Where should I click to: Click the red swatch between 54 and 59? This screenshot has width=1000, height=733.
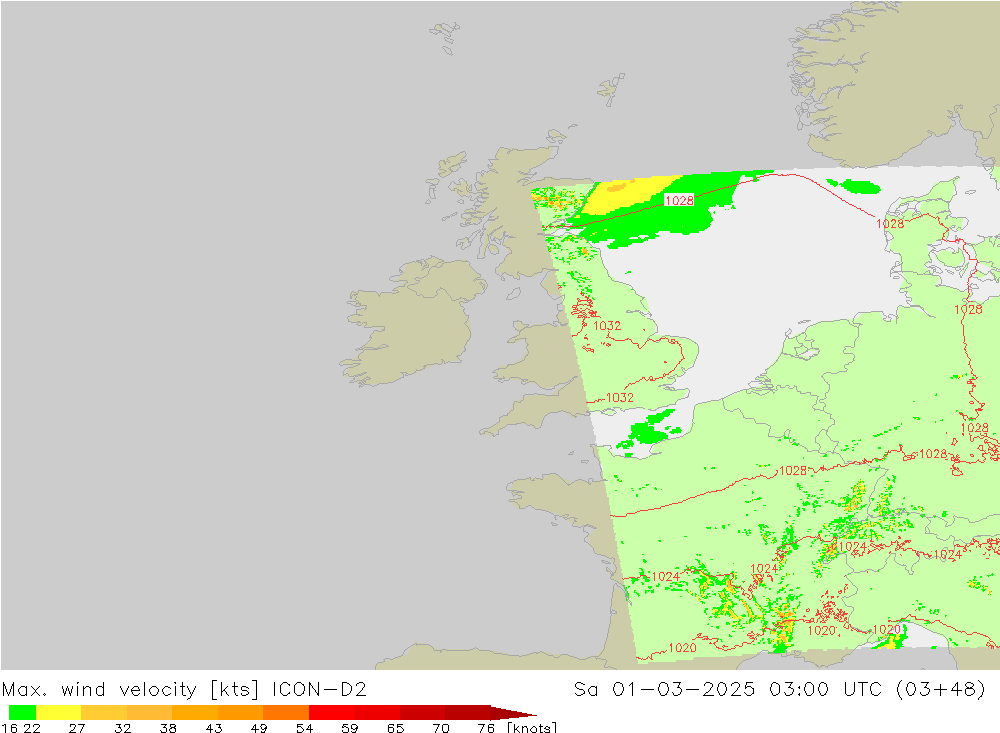[332, 713]
